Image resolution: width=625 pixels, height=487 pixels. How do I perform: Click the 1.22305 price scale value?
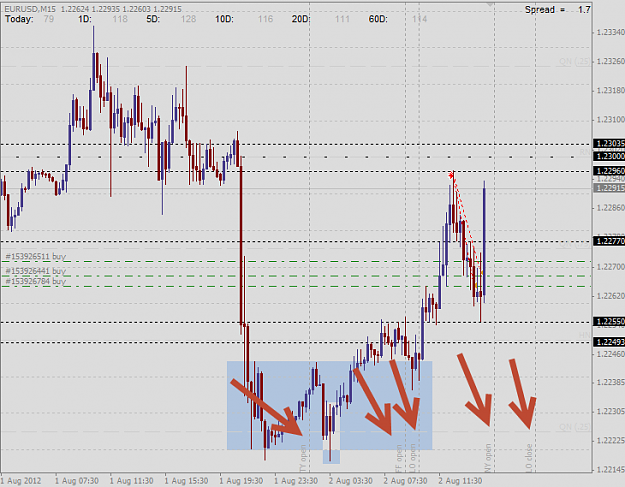coord(610,411)
